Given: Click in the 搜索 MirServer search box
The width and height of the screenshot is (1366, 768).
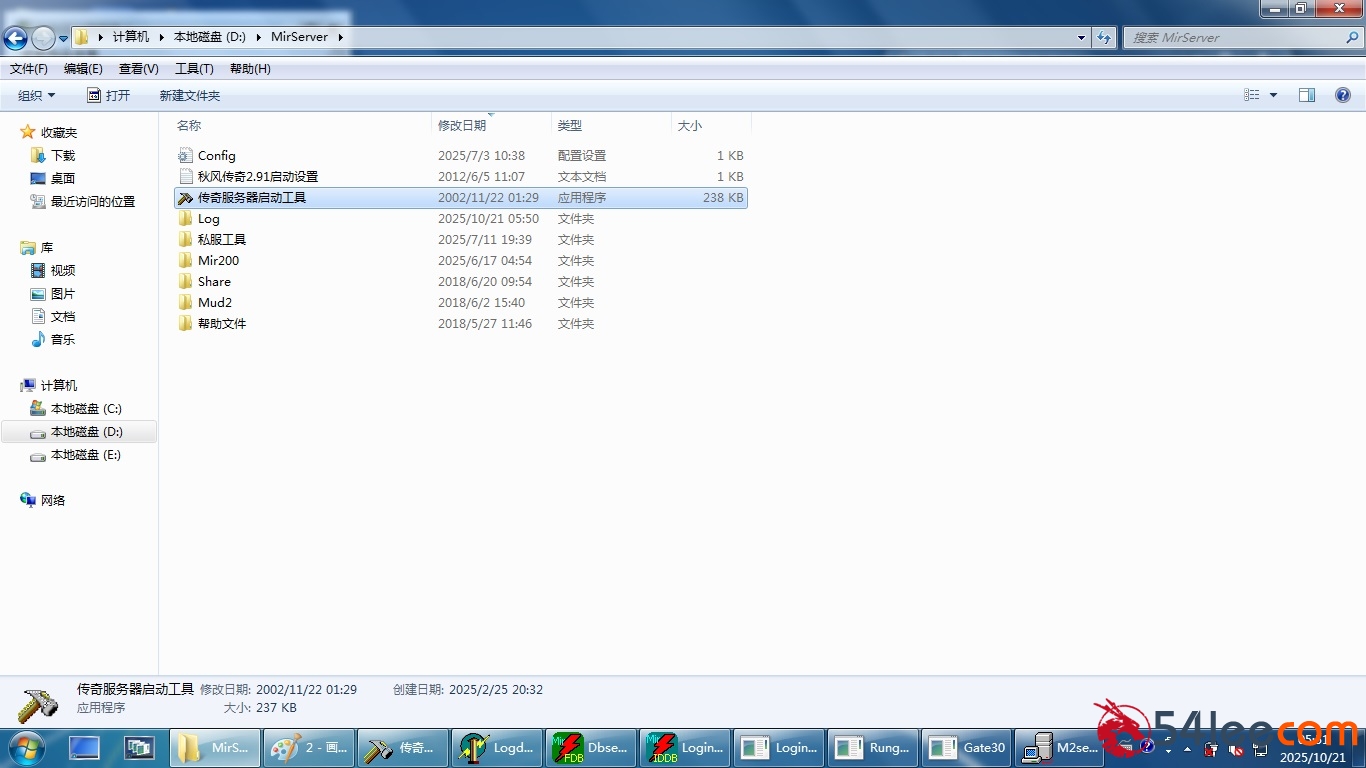Looking at the screenshot, I should [1234, 38].
